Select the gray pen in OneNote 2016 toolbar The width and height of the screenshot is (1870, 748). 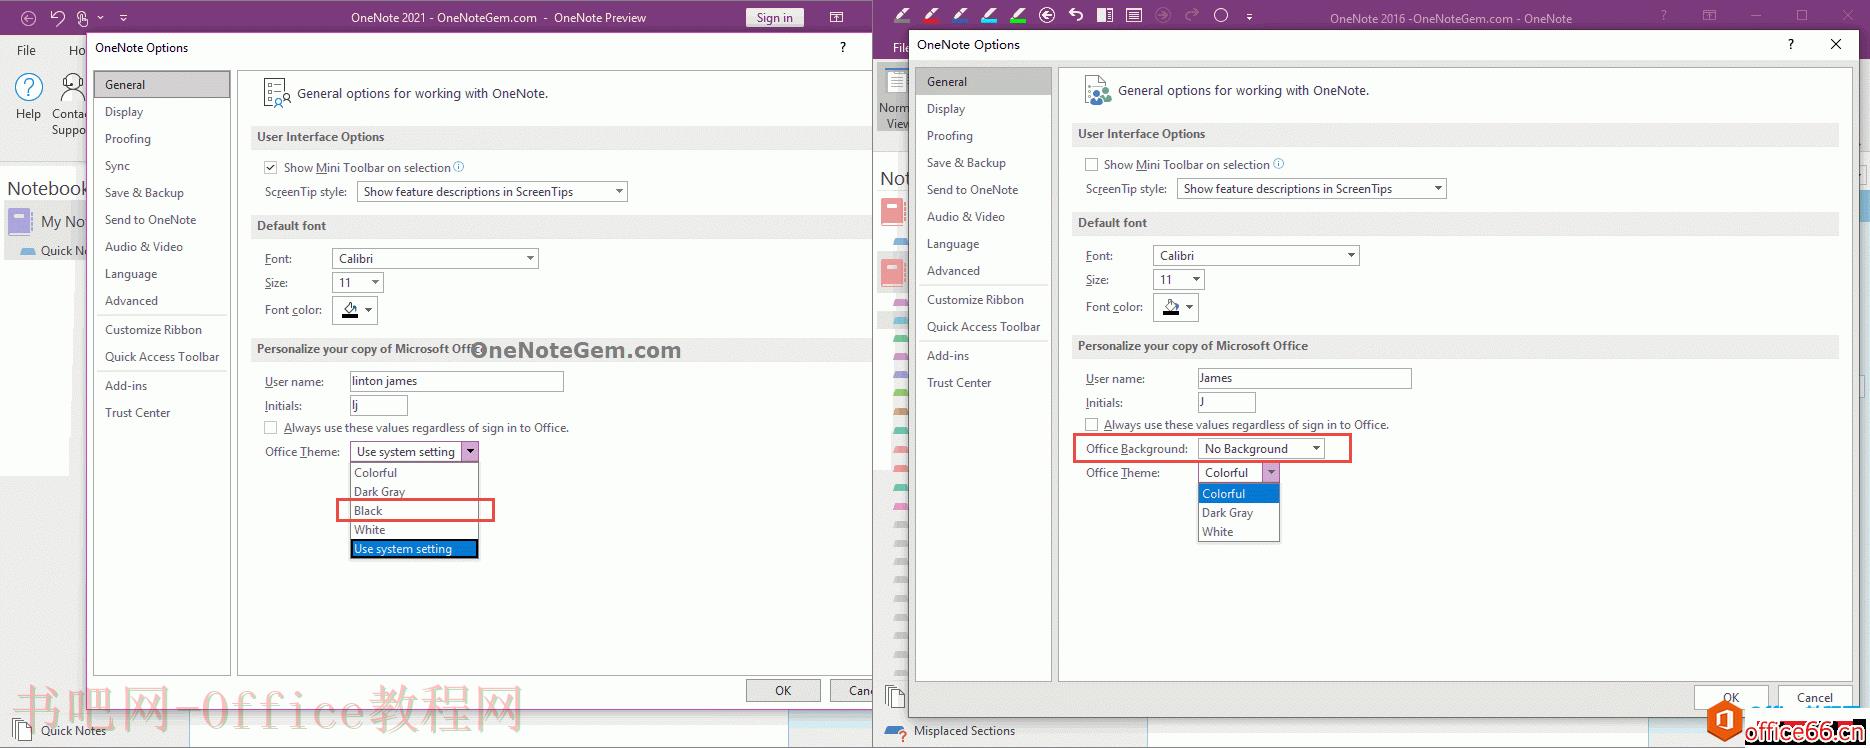(x=902, y=15)
